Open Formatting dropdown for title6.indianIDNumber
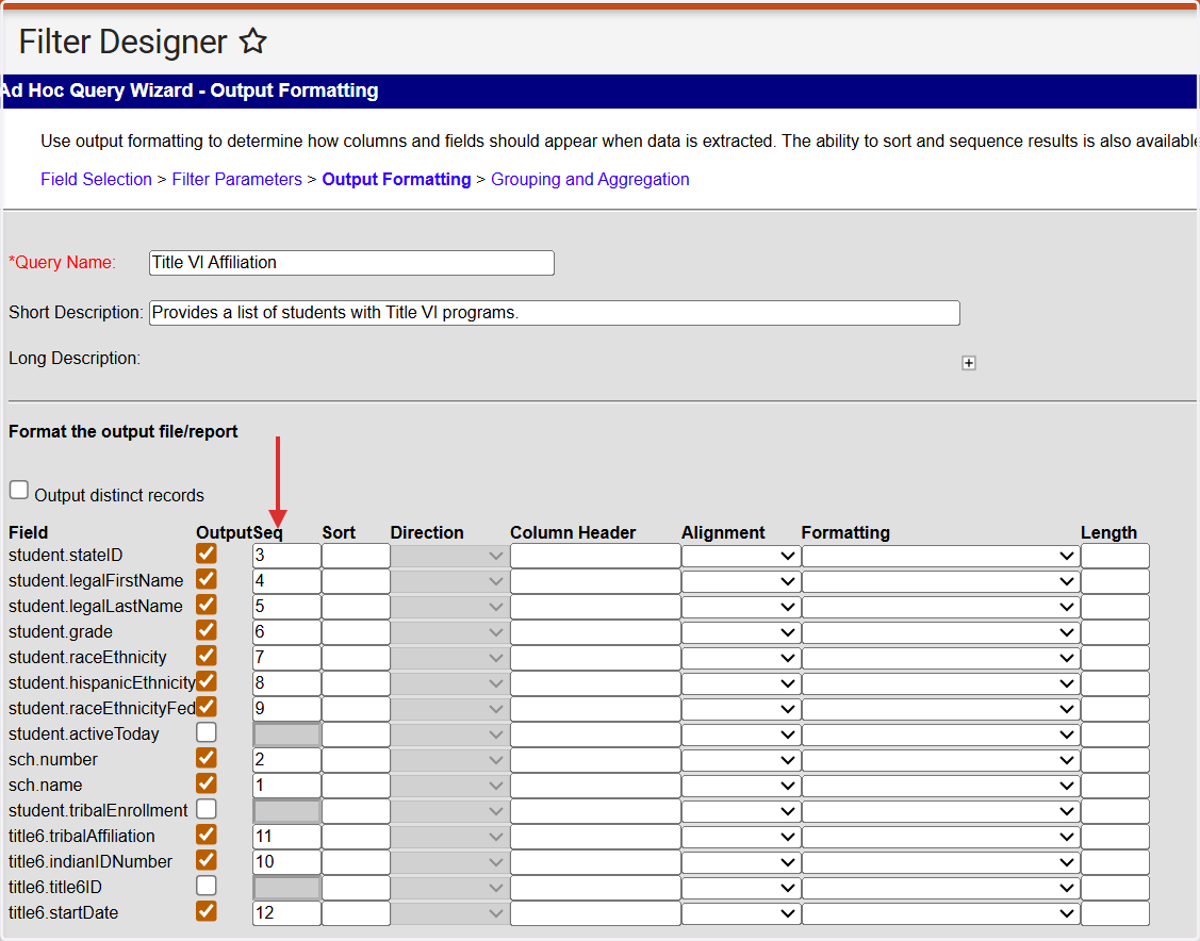1200x941 pixels. (940, 862)
